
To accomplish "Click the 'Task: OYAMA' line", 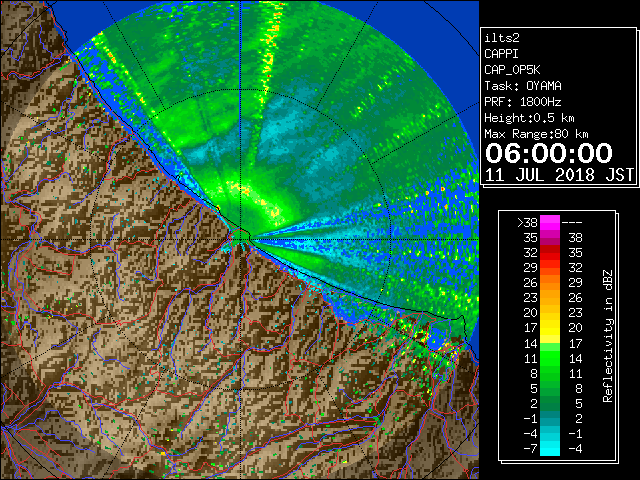I will [523, 86].
